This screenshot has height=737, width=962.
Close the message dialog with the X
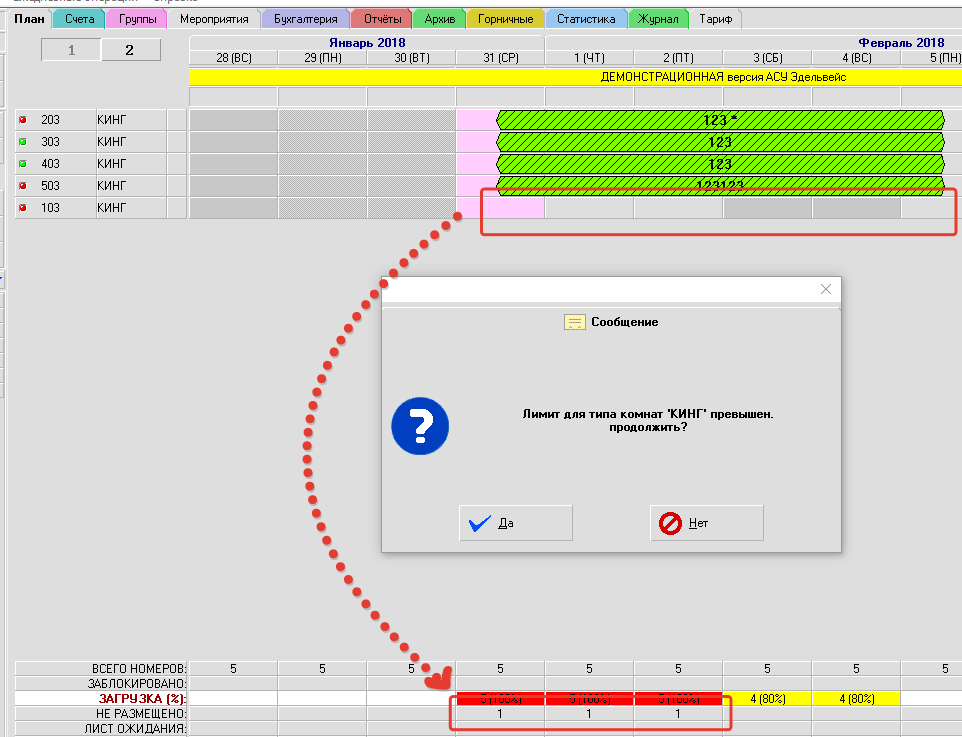click(x=825, y=289)
